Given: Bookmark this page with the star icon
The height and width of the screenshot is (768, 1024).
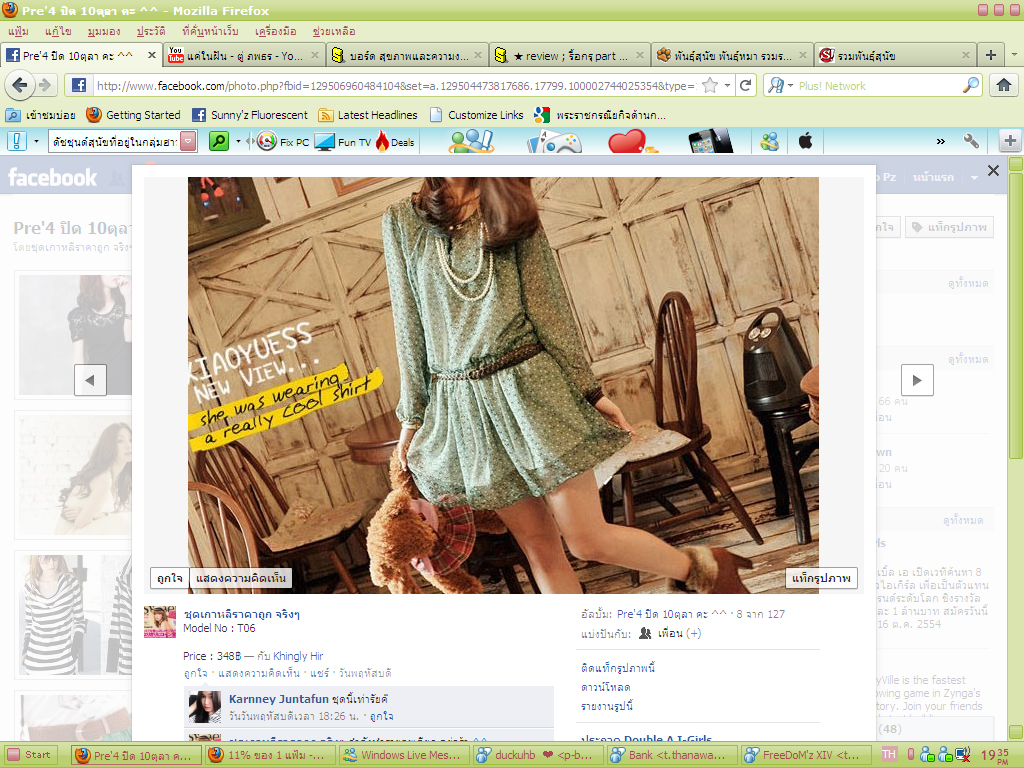Looking at the screenshot, I should (710, 86).
